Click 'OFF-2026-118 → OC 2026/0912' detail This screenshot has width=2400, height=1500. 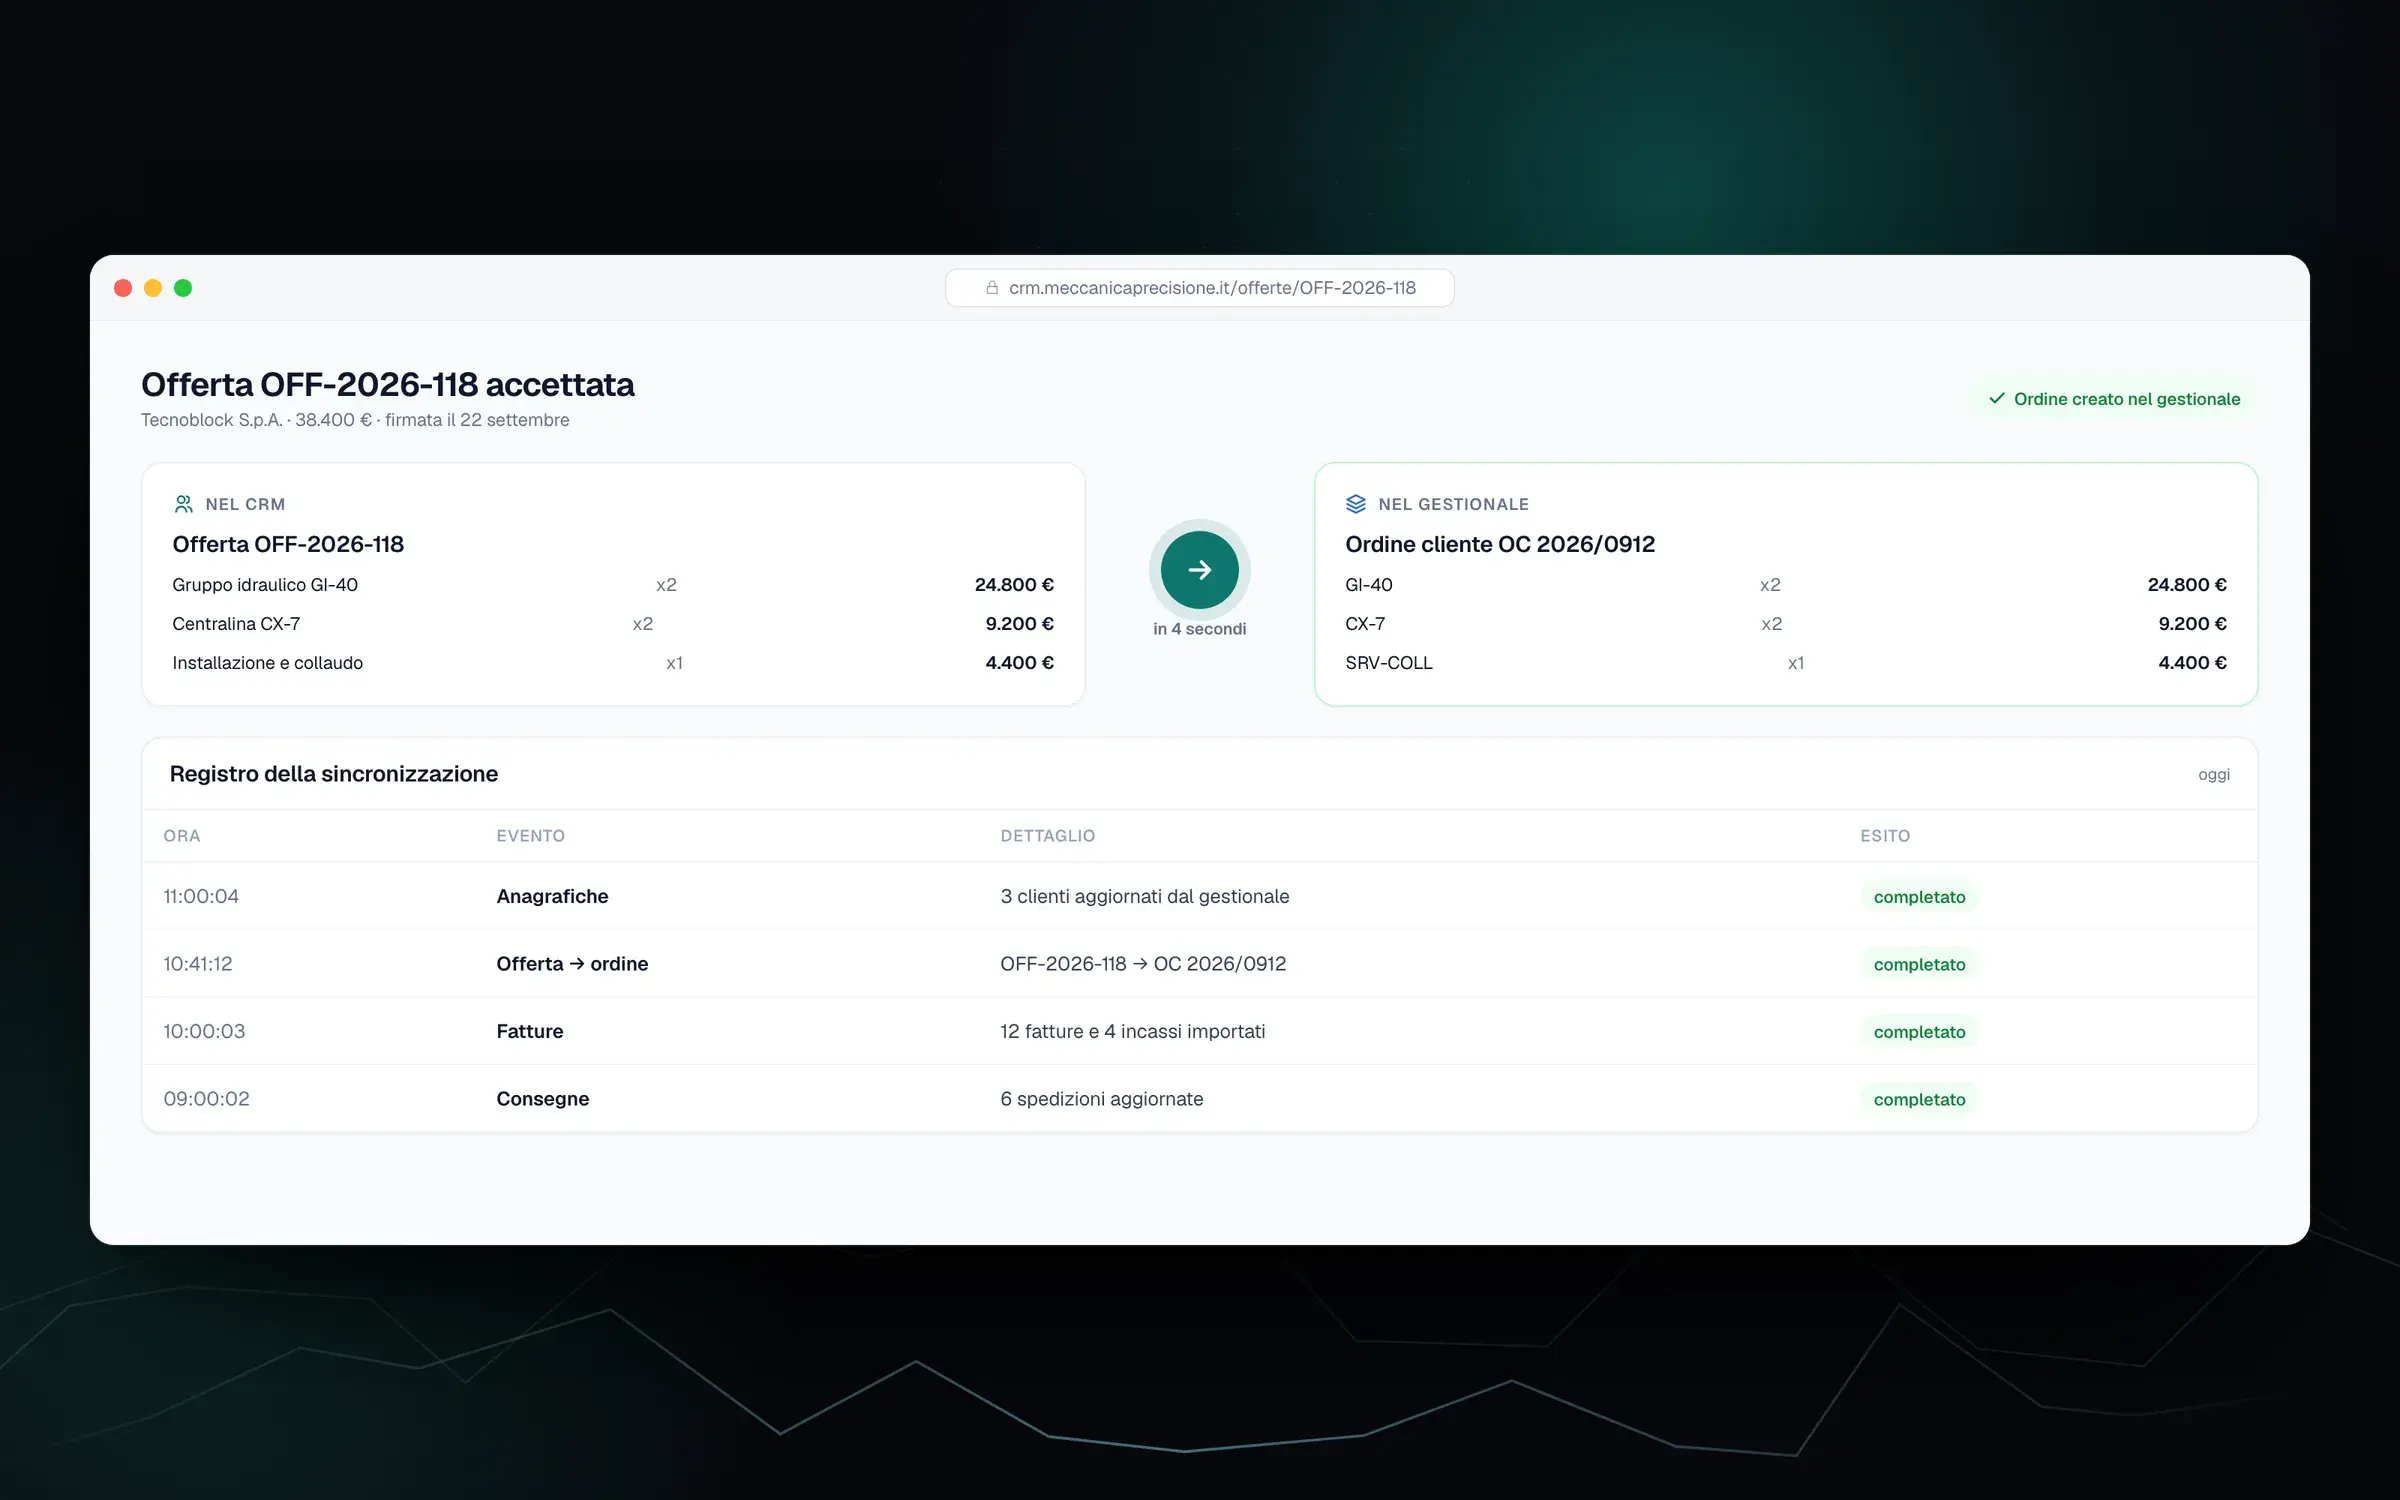(x=1143, y=964)
